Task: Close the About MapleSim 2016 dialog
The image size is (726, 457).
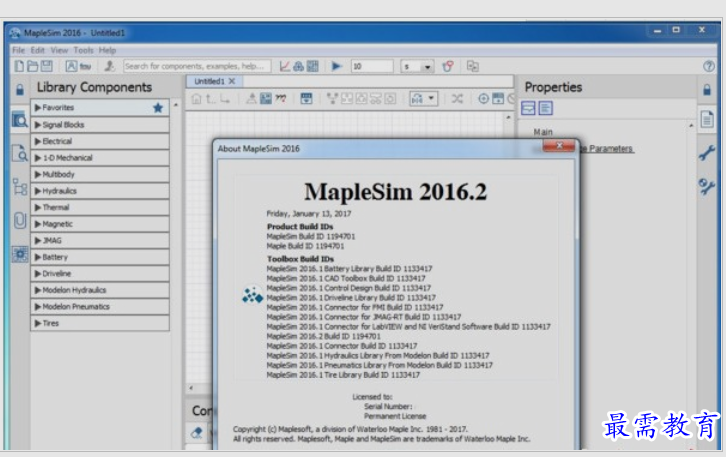Action: [x=559, y=145]
